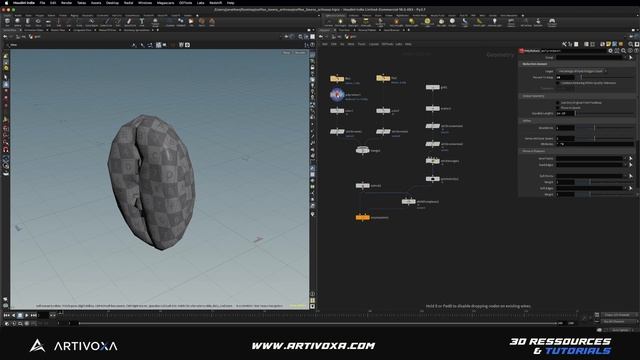Viewport: 640px width, 360px height.
Task: Jump to the first frame
Action: 7,315
